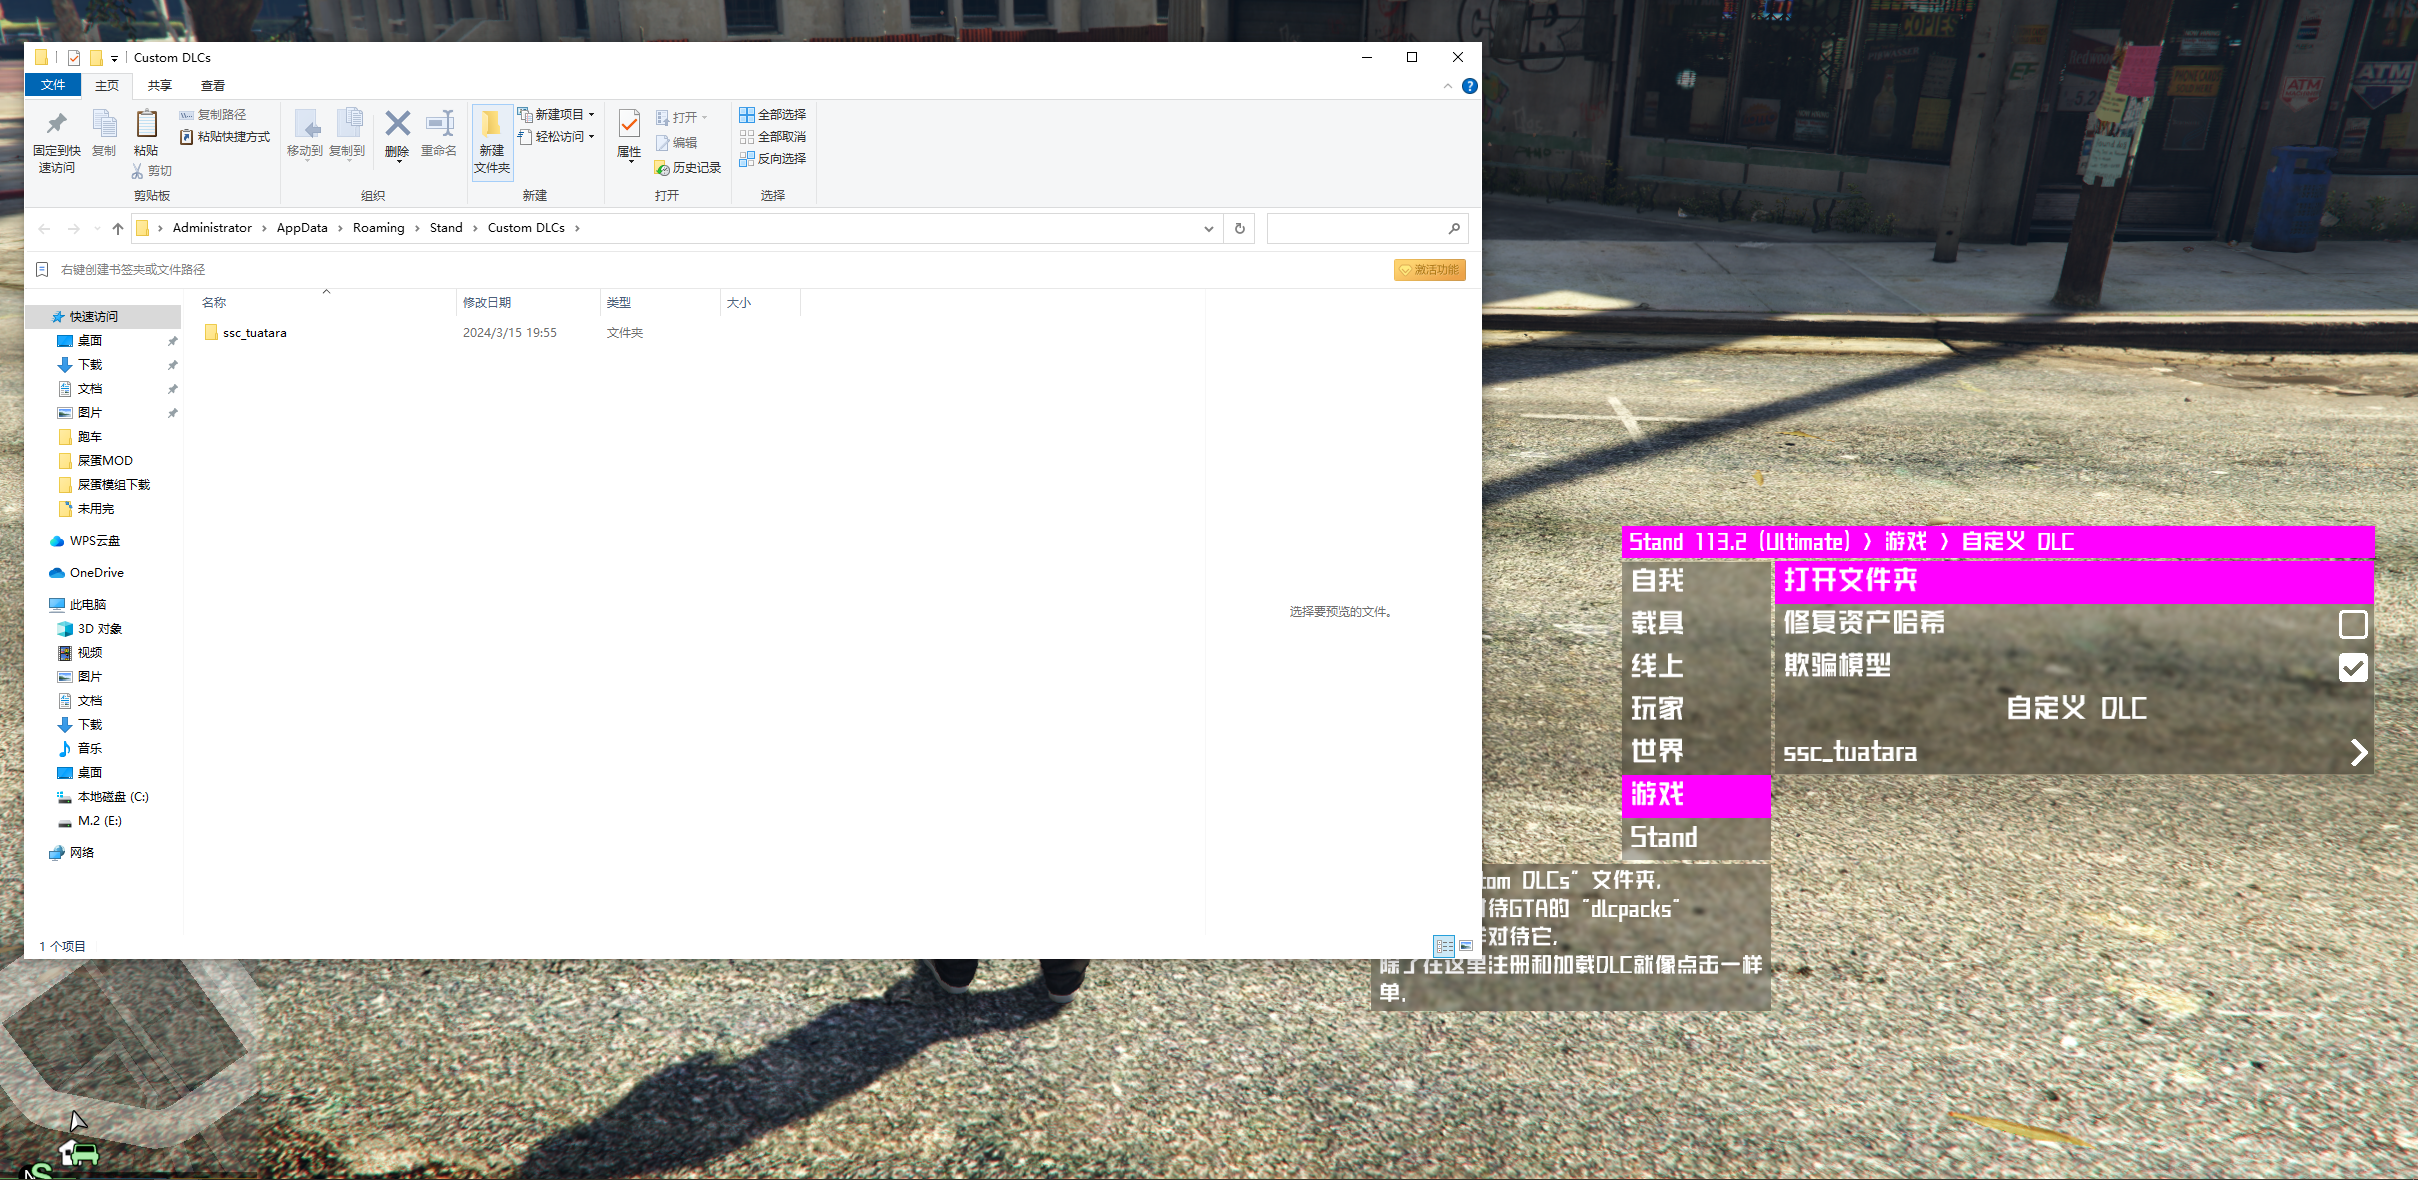Click the blue help question mark icon
This screenshot has height=1180, width=2418.
[x=1469, y=86]
